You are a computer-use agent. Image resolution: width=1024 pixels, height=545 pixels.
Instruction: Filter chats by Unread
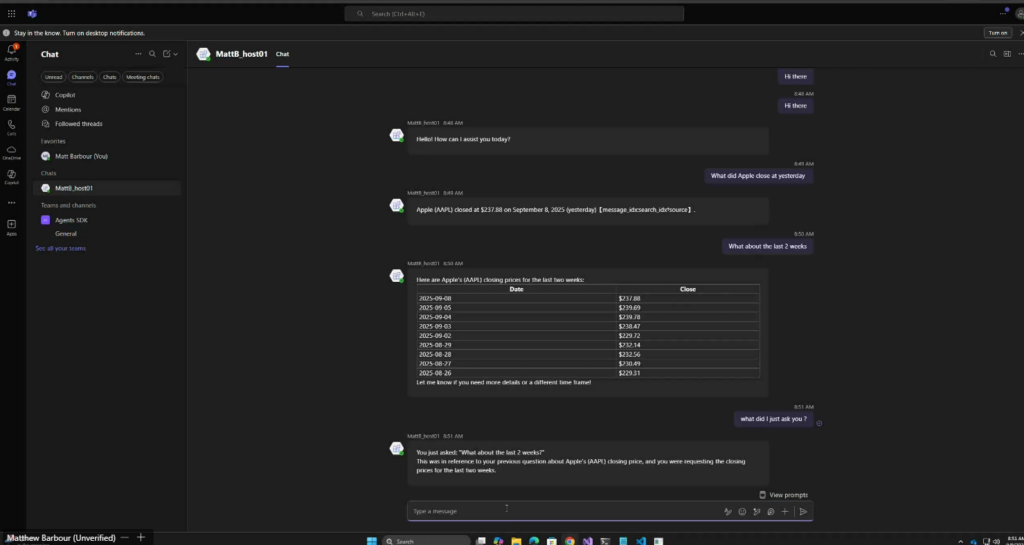(54, 77)
